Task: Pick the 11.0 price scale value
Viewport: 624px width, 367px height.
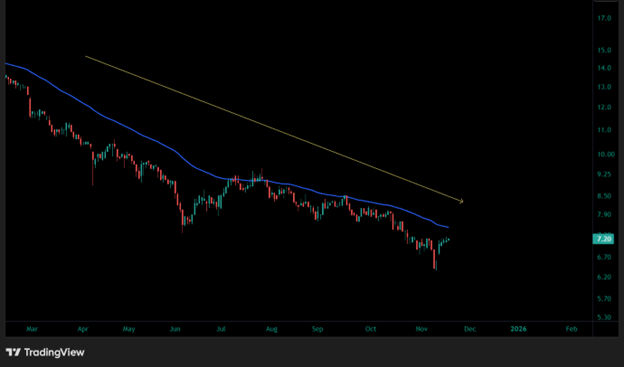Action: click(x=604, y=130)
